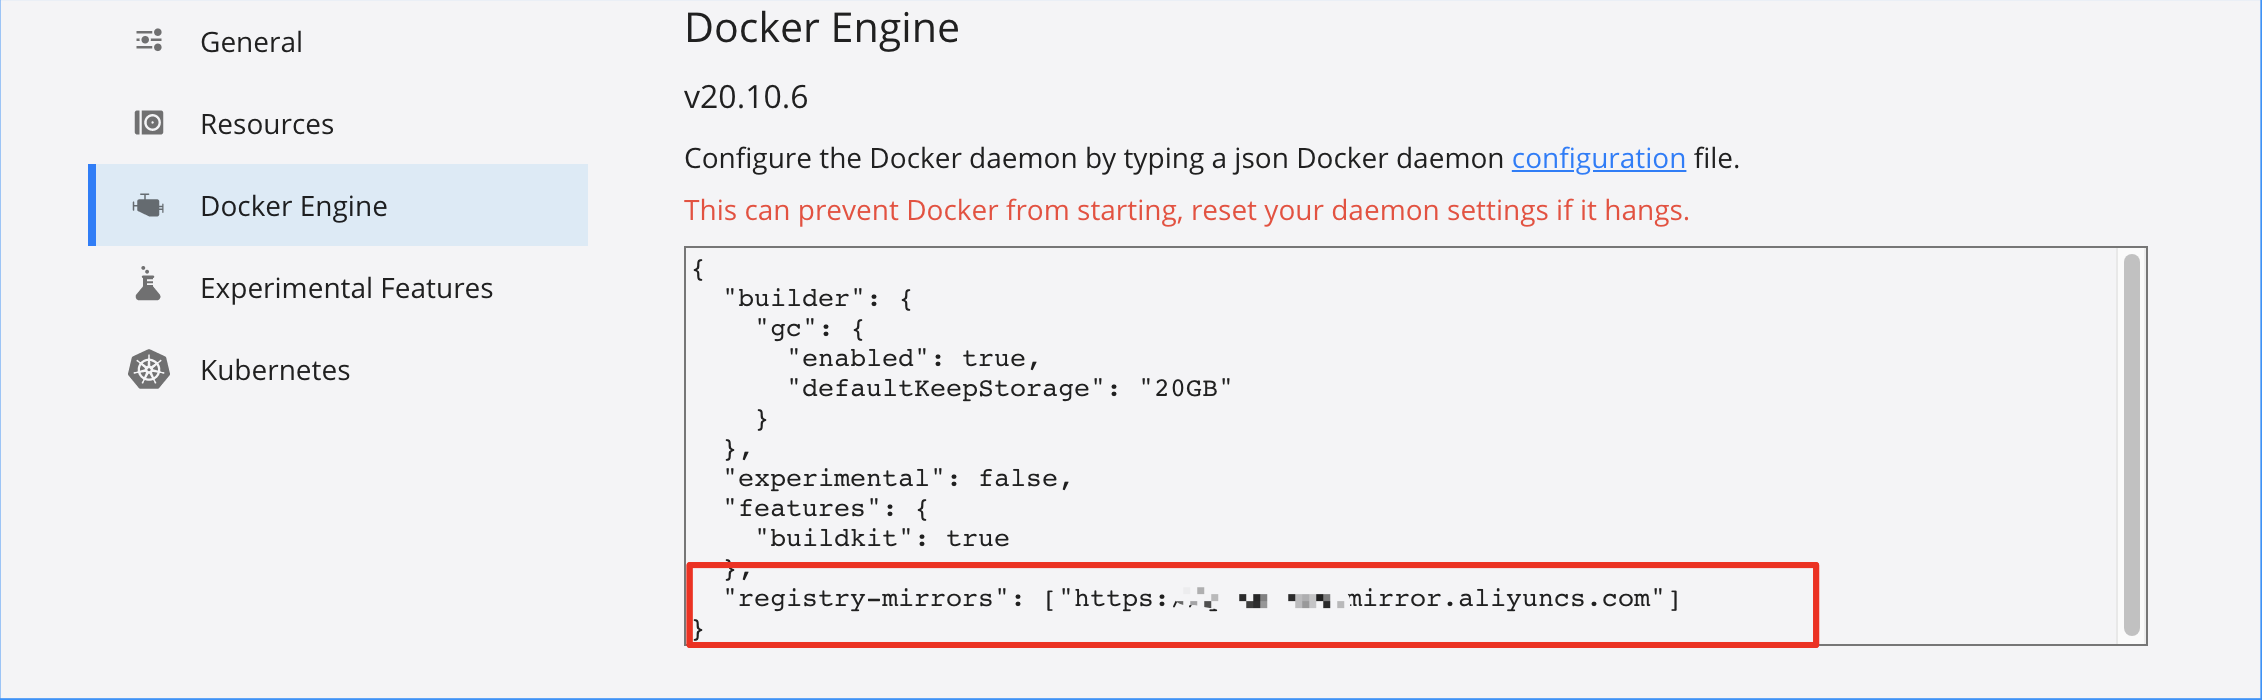Click the "buildkit": true line in editor
This screenshot has width=2262, height=700.
(x=883, y=538)
